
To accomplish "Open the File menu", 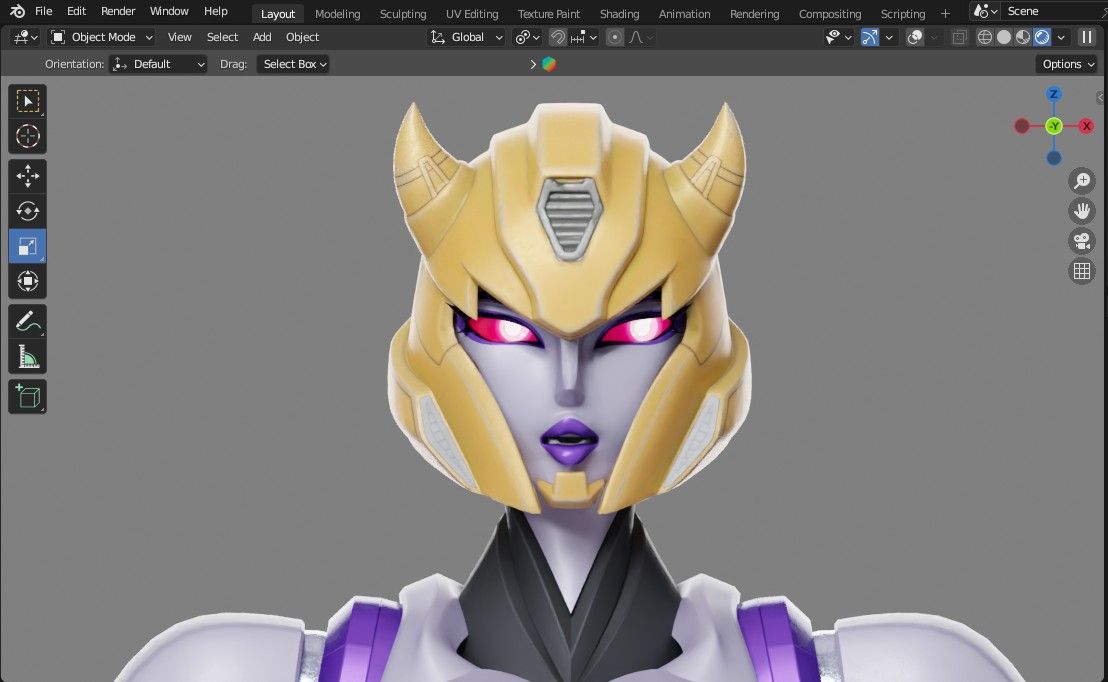I will [x=44, y=11].
